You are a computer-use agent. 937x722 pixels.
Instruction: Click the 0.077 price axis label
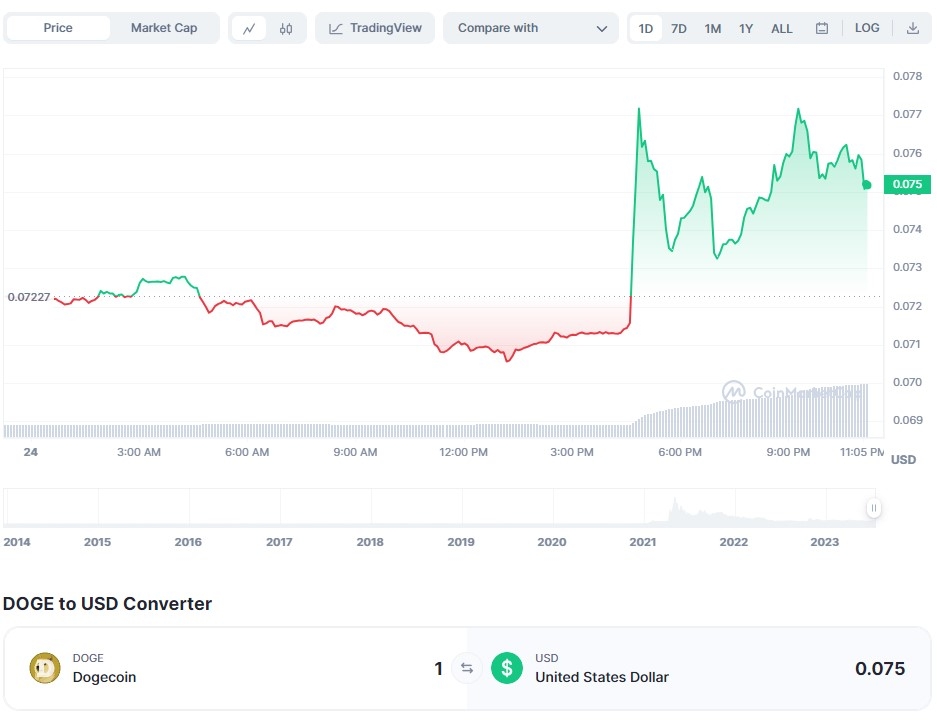907,114
